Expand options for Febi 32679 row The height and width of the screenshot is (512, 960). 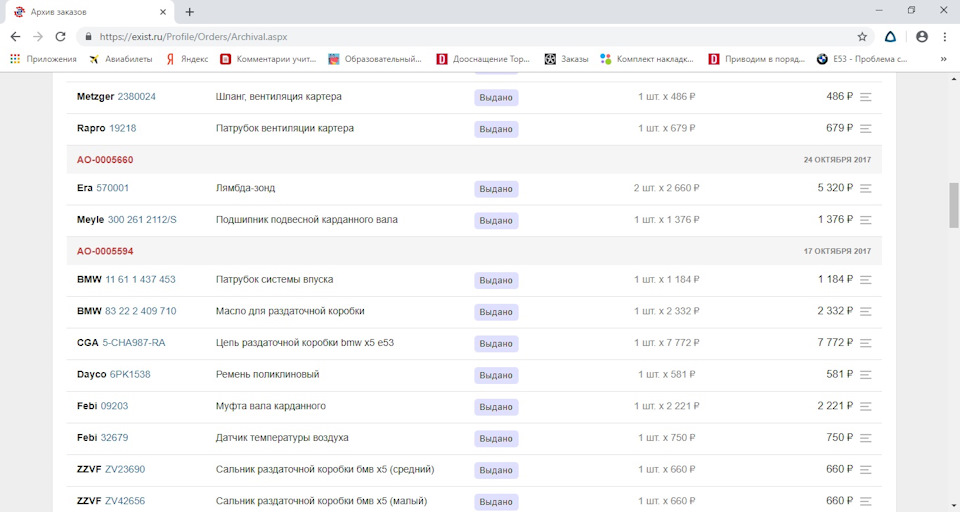tap(866, 438)
